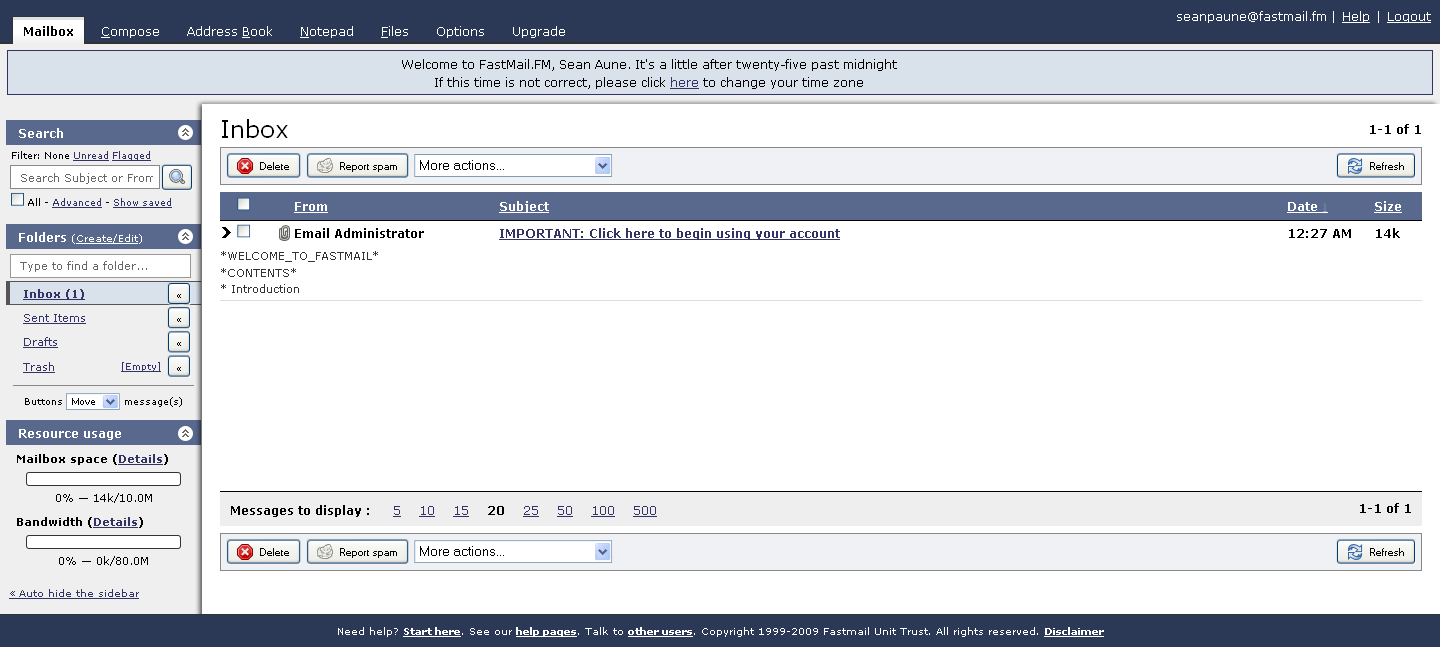The height and width of the screenshot is (647, 1440).
Task: Switch to the Files tab
Action: [x=395, y=31]
